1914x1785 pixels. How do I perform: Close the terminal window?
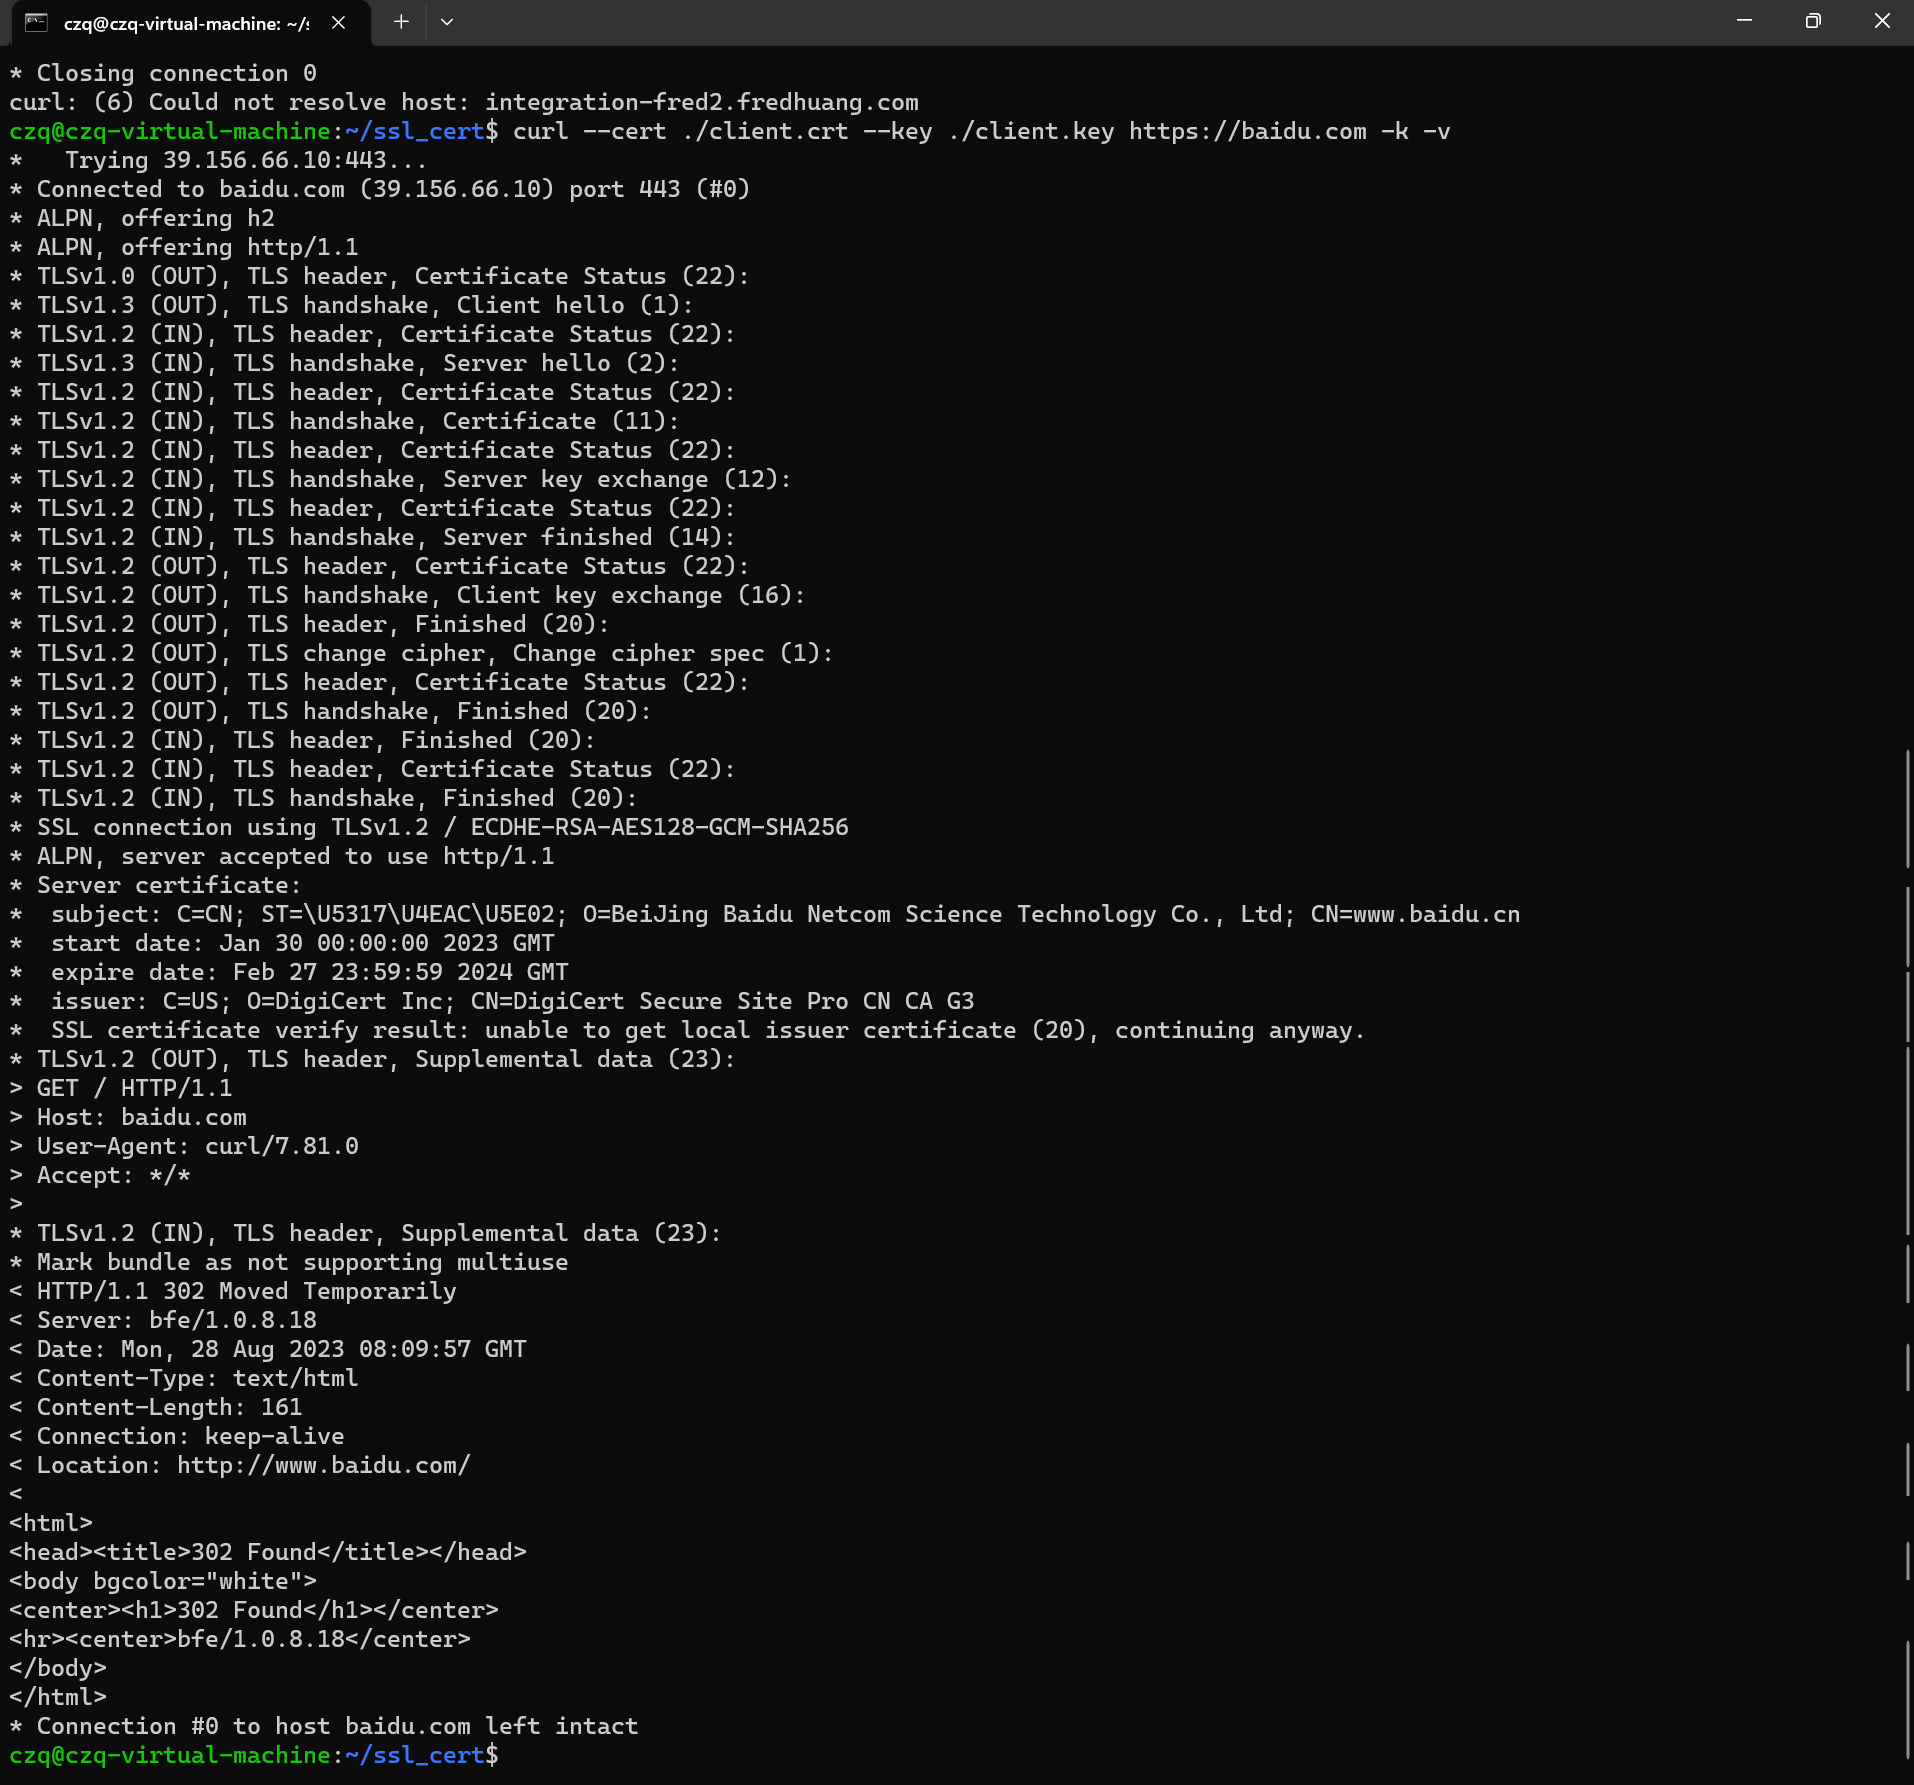pyautogui.click(x=1882, y=21)
